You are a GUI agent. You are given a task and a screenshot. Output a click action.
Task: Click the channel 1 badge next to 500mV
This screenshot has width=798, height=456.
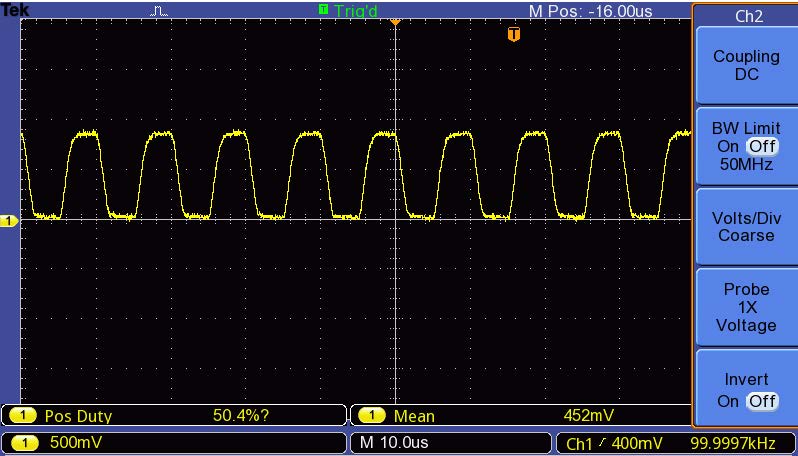click(22, 442)
